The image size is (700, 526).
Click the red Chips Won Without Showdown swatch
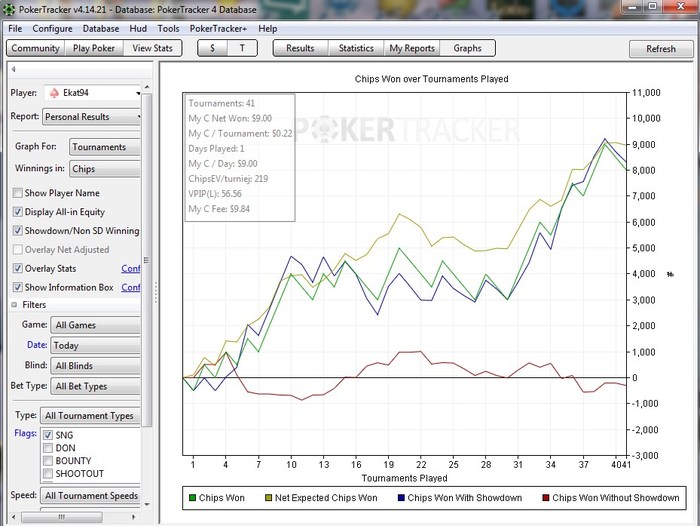pos(546,497)
